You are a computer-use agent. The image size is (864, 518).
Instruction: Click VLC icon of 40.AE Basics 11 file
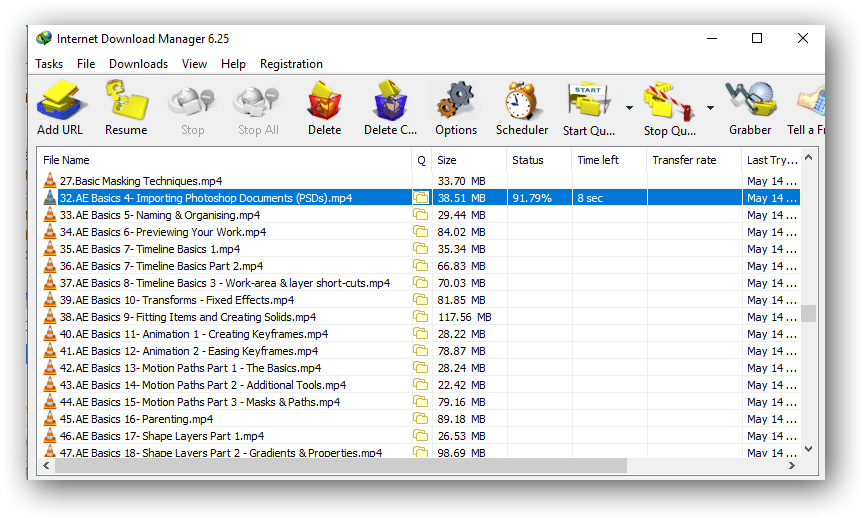[50, 333]
